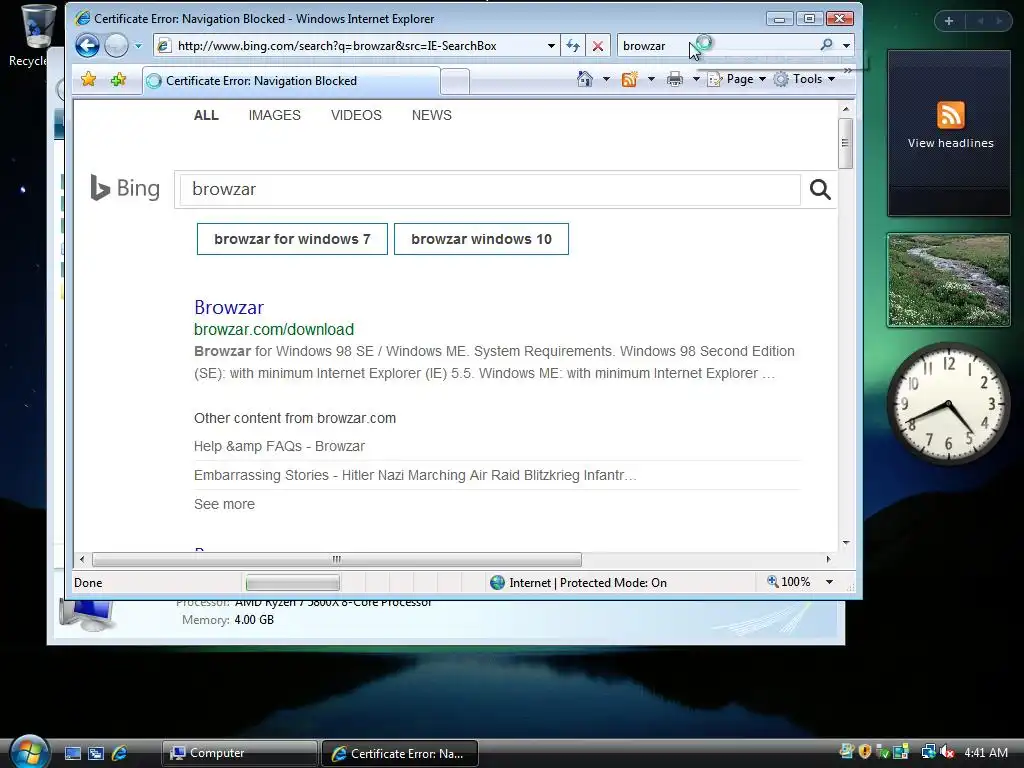Click the security shield tray icon
The height and width of the screenshot is (768, 1024).
(x=865, y=752)
